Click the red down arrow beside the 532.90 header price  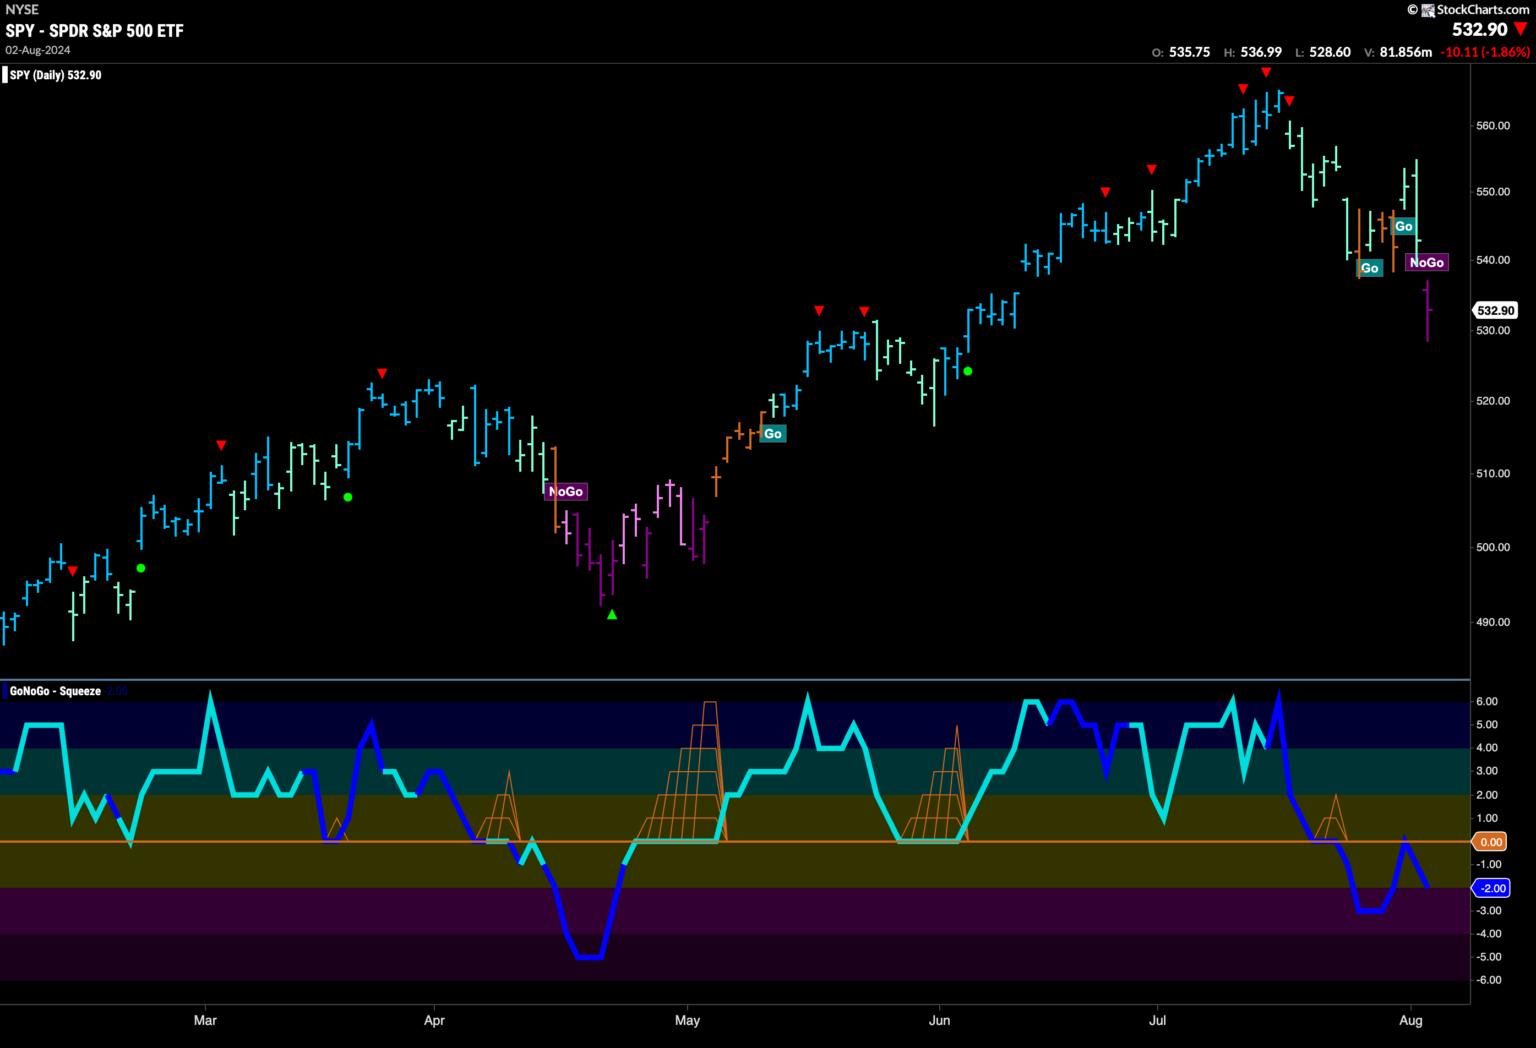pos(1521,30)
